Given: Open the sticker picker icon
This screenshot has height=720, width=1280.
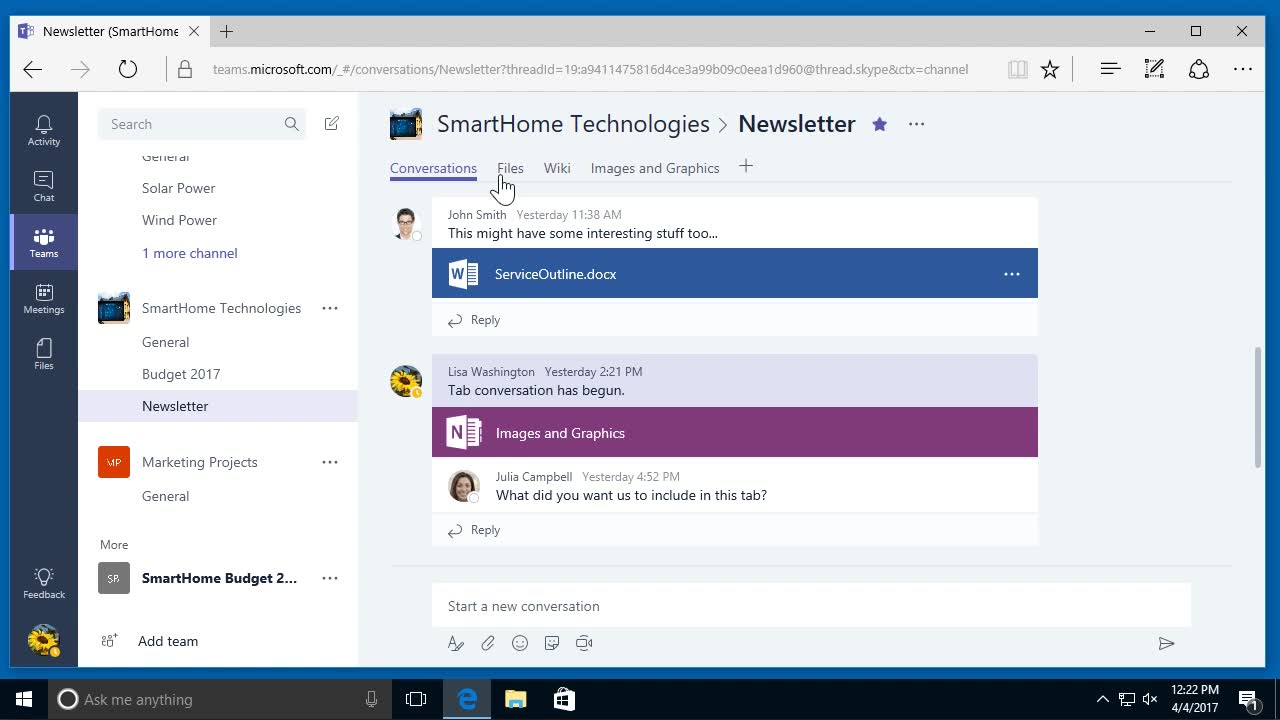Looking at the screenshot, I should 552,643.
